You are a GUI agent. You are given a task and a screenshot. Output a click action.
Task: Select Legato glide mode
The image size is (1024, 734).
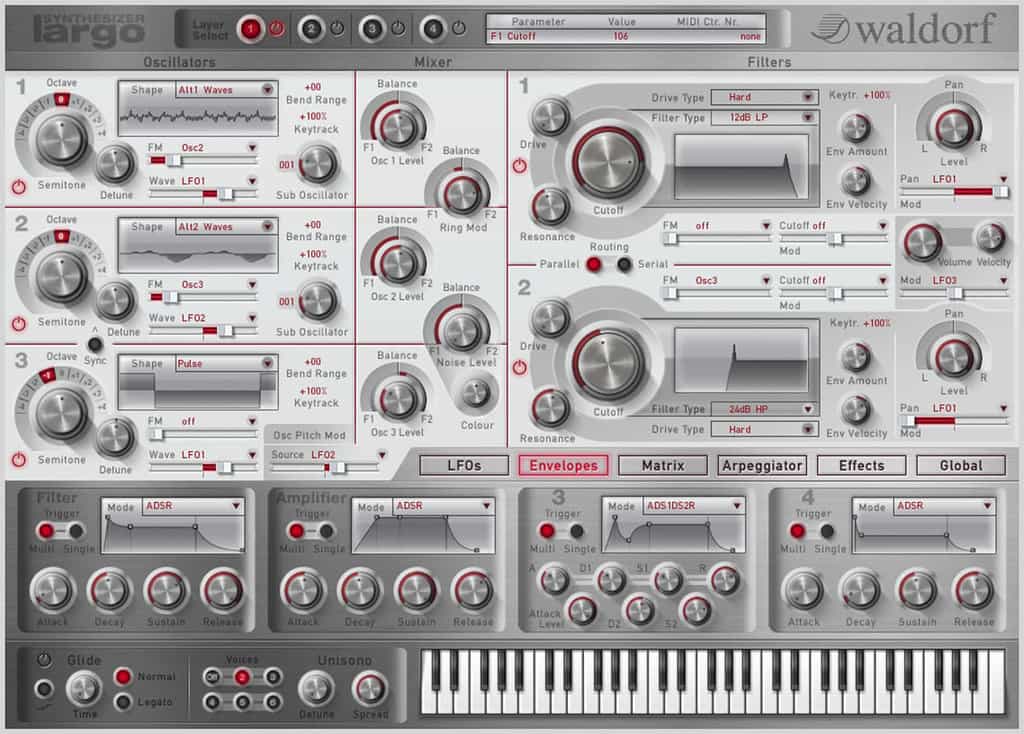(122, 703)
